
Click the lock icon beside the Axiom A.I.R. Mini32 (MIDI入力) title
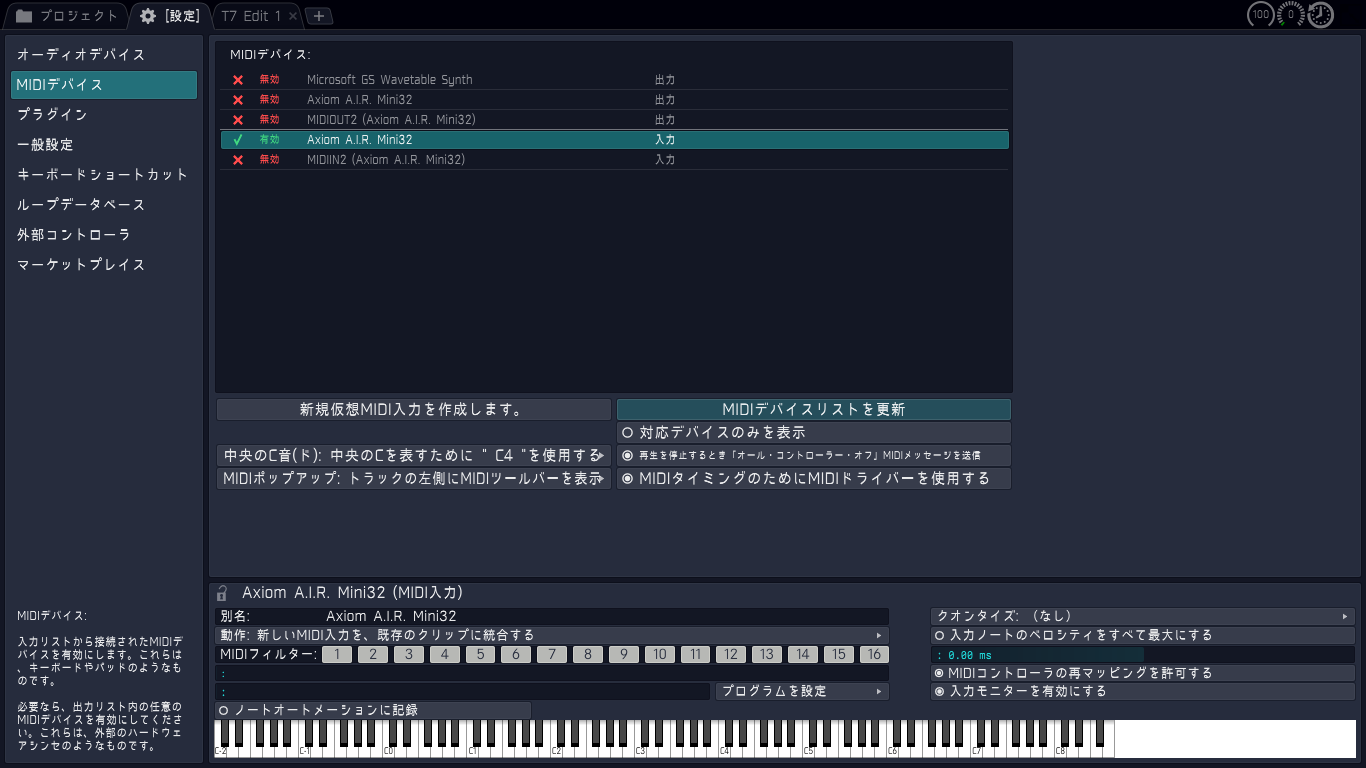click(222, 593)
